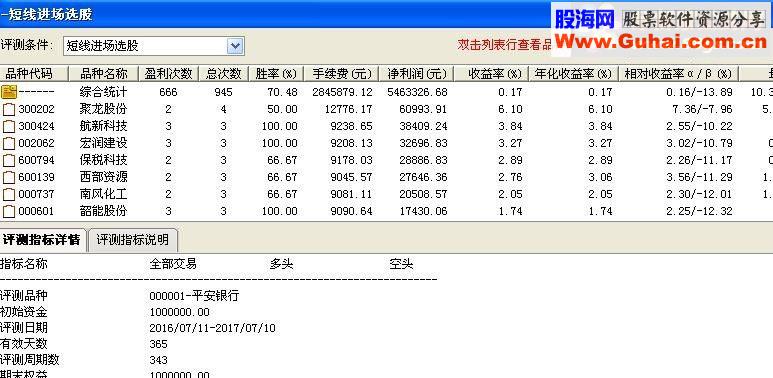Sort by the 品种名称 column header
Viewport: 773px width, 378px height.
pyautogui.click(x=104, y=74)
